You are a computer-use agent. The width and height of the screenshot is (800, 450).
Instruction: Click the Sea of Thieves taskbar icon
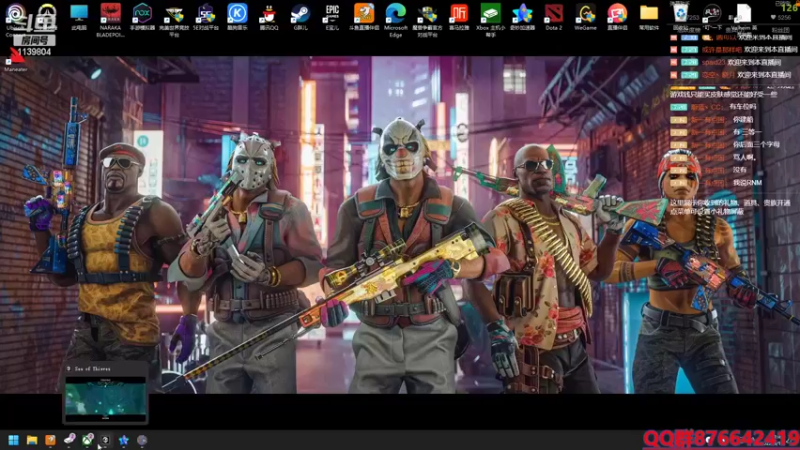(105, 440)
